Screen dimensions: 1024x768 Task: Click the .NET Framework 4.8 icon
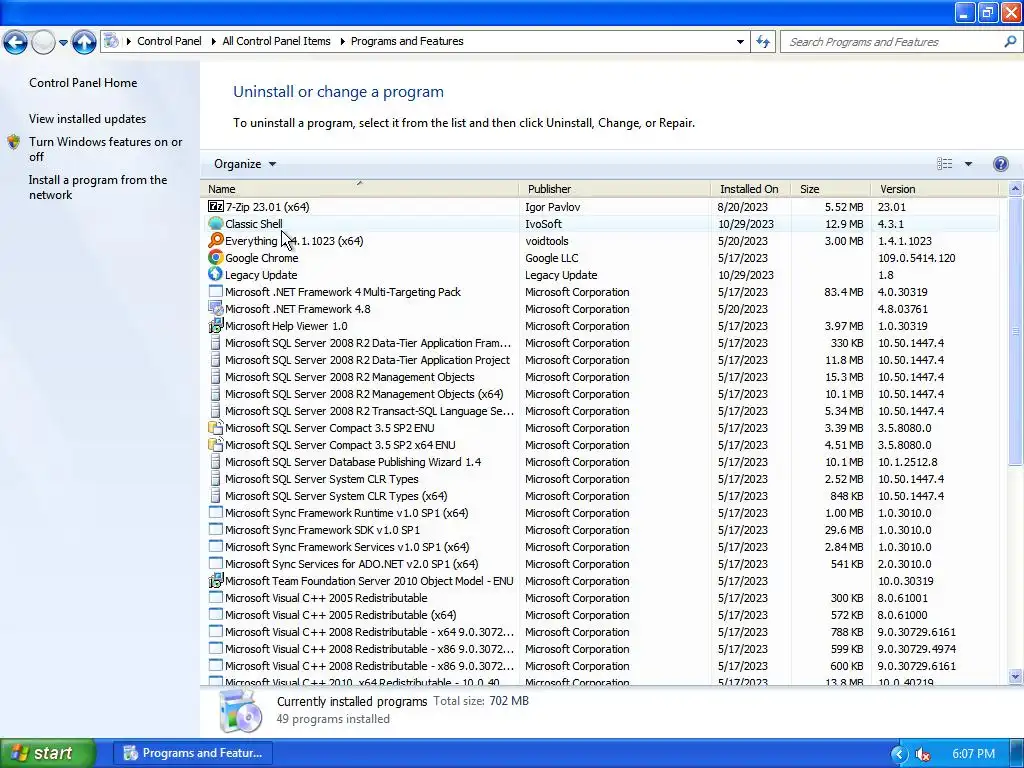pyautogui.click(x=216, y=308)
